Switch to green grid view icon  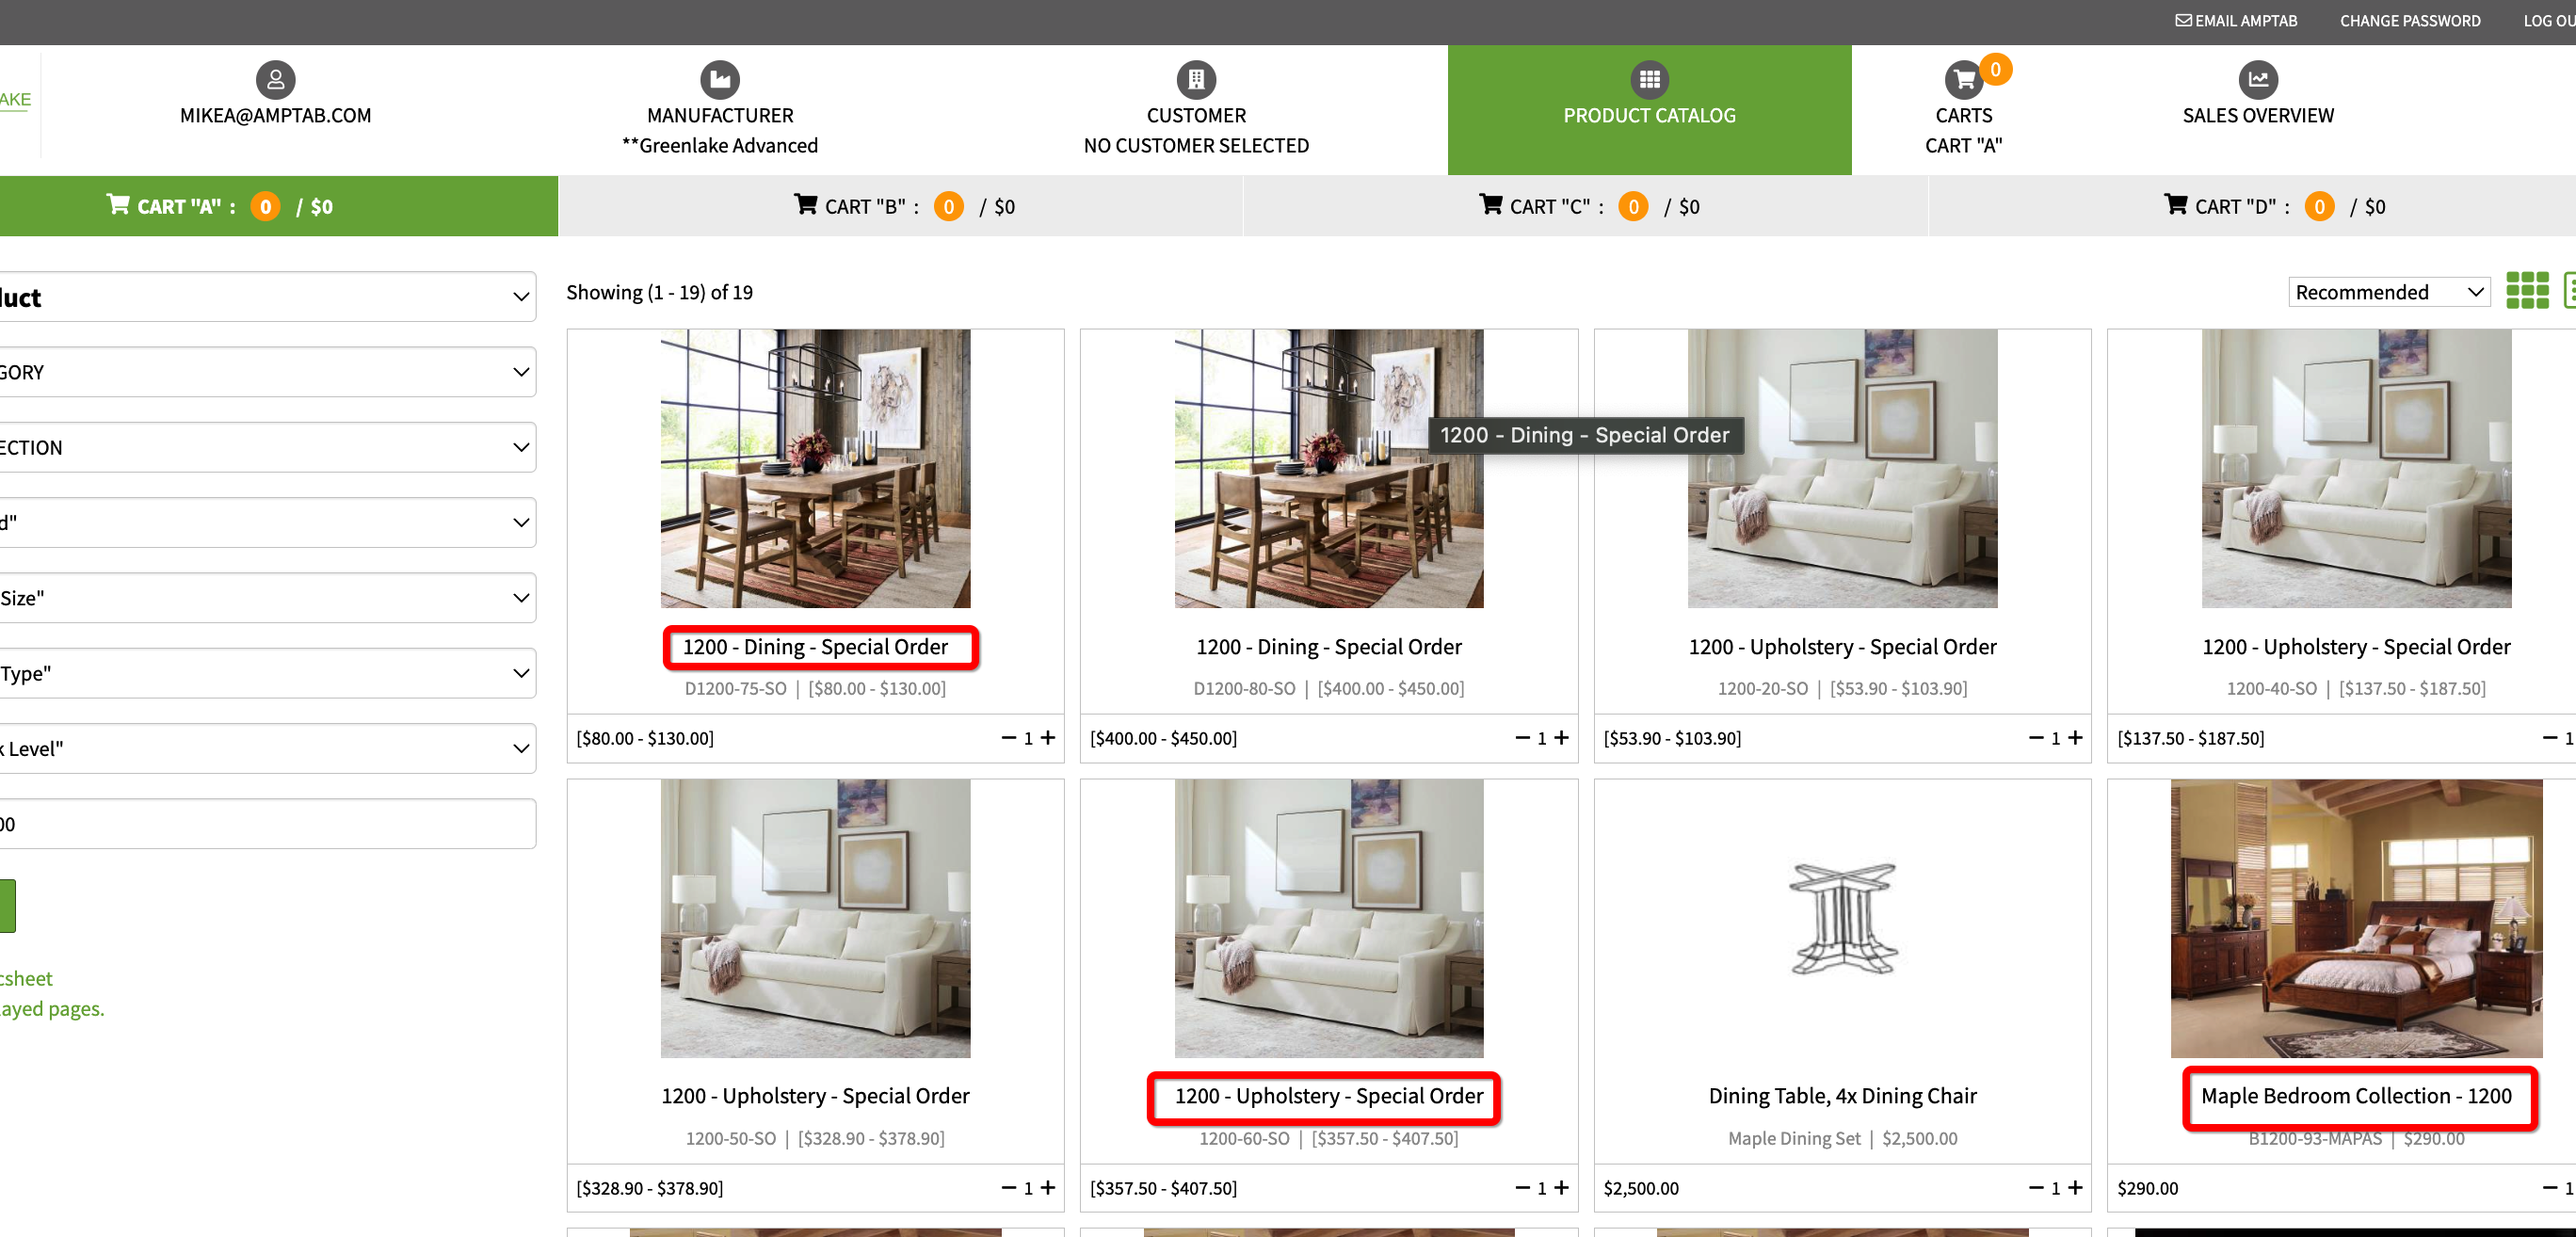(x=2526, y=291)
